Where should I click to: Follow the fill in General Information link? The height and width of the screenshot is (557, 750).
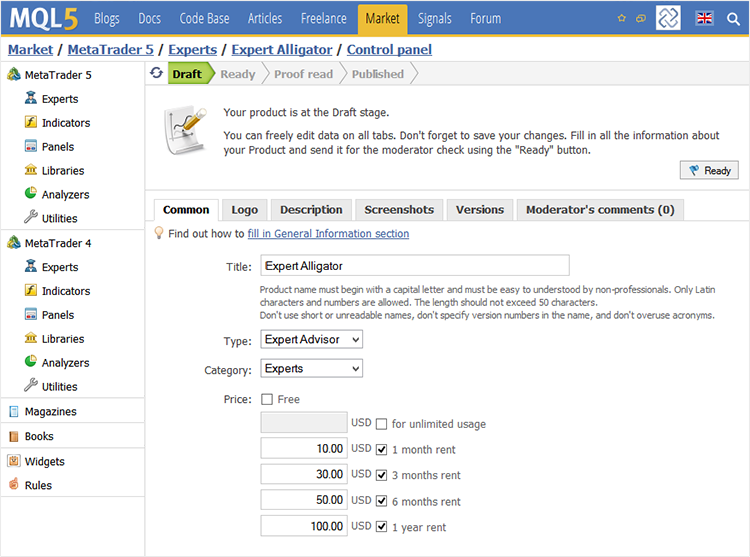(x=328, y=234)
